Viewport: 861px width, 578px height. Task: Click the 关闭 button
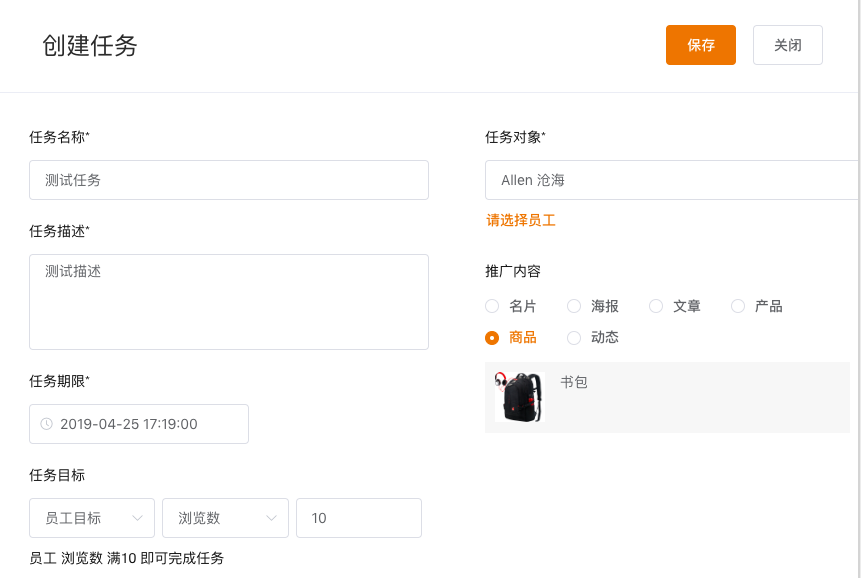pyautogui.click(x=787, y=45)
